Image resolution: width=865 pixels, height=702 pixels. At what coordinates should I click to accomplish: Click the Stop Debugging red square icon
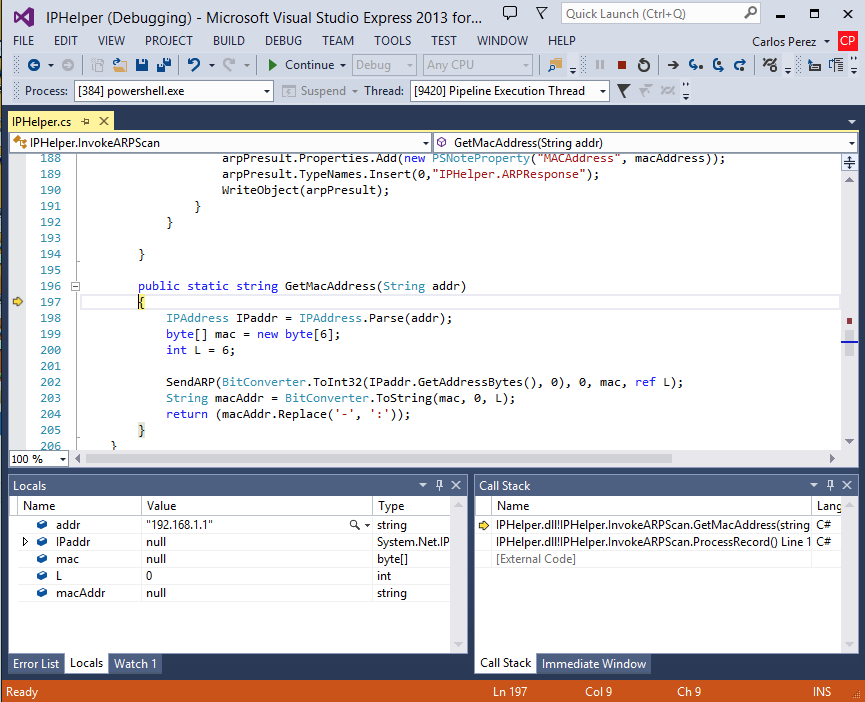621,65
